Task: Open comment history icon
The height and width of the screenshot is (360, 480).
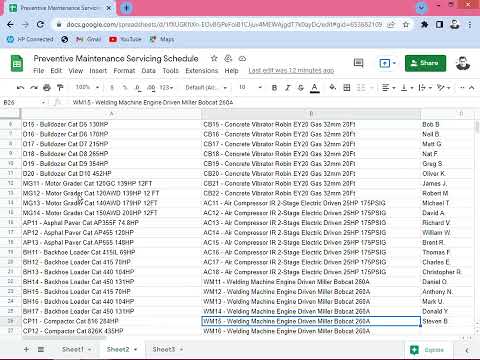Action: pos(358,63)
